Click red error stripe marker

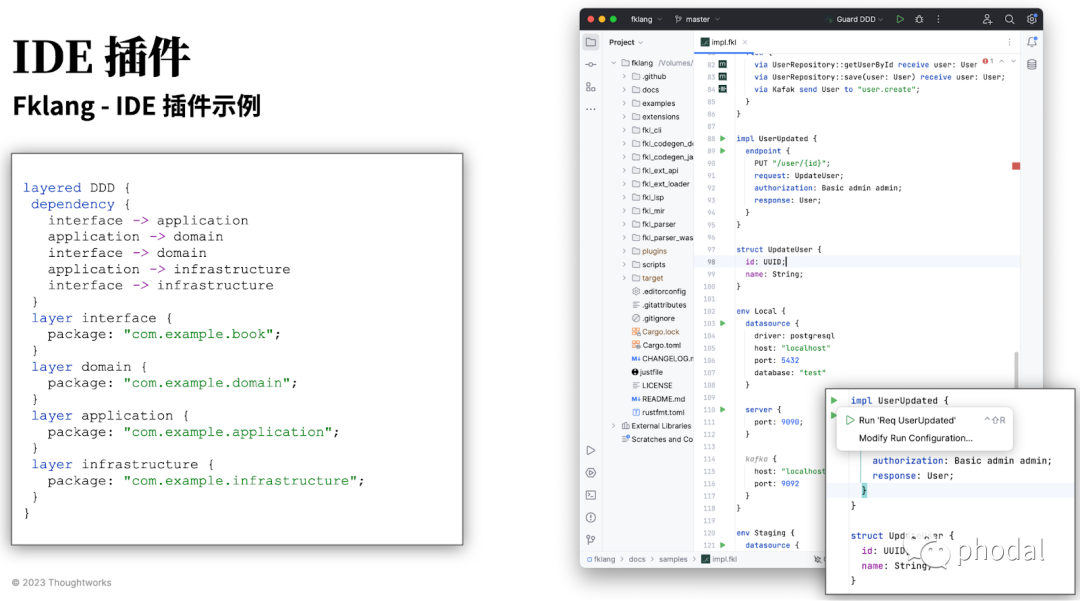pos(1016,166)
